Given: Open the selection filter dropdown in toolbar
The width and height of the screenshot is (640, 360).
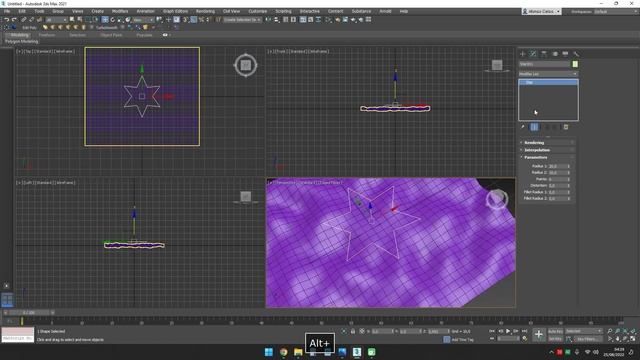Looking at the screenshot, I should 56,20.
